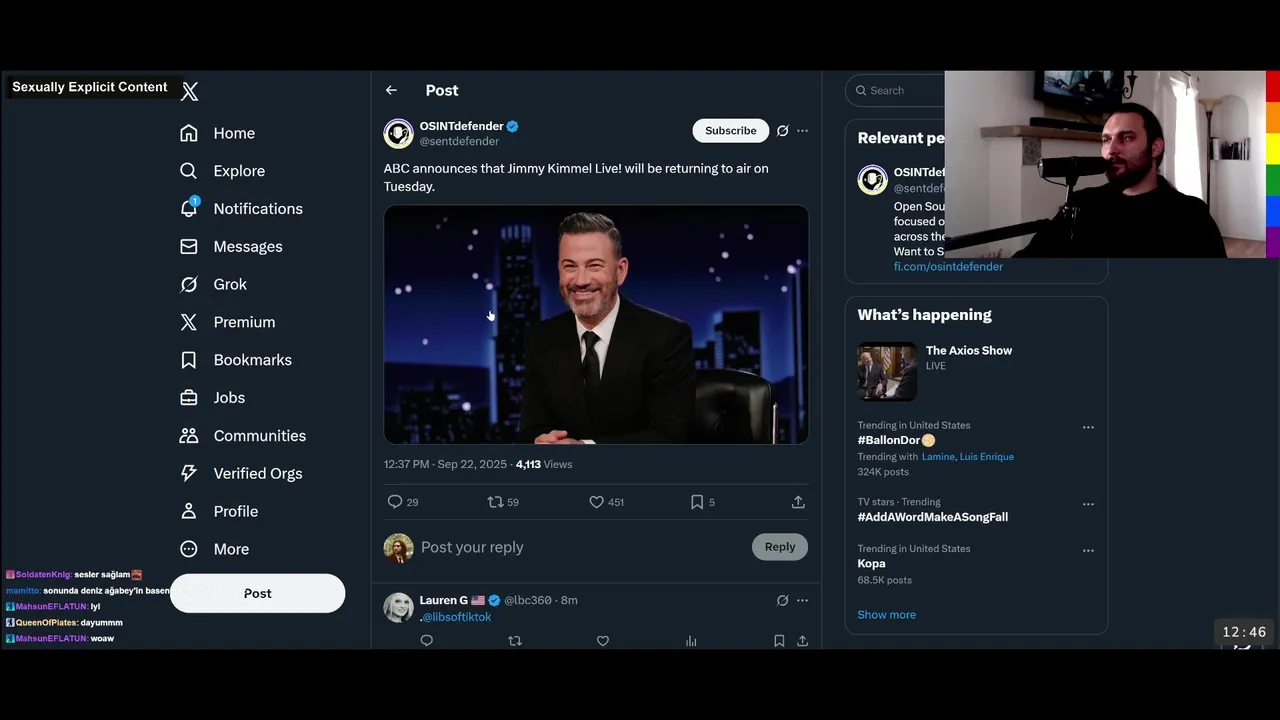1280x720 pixels.
Task: Open Bookmarks icon in sidebar
Action: [188, 360]
